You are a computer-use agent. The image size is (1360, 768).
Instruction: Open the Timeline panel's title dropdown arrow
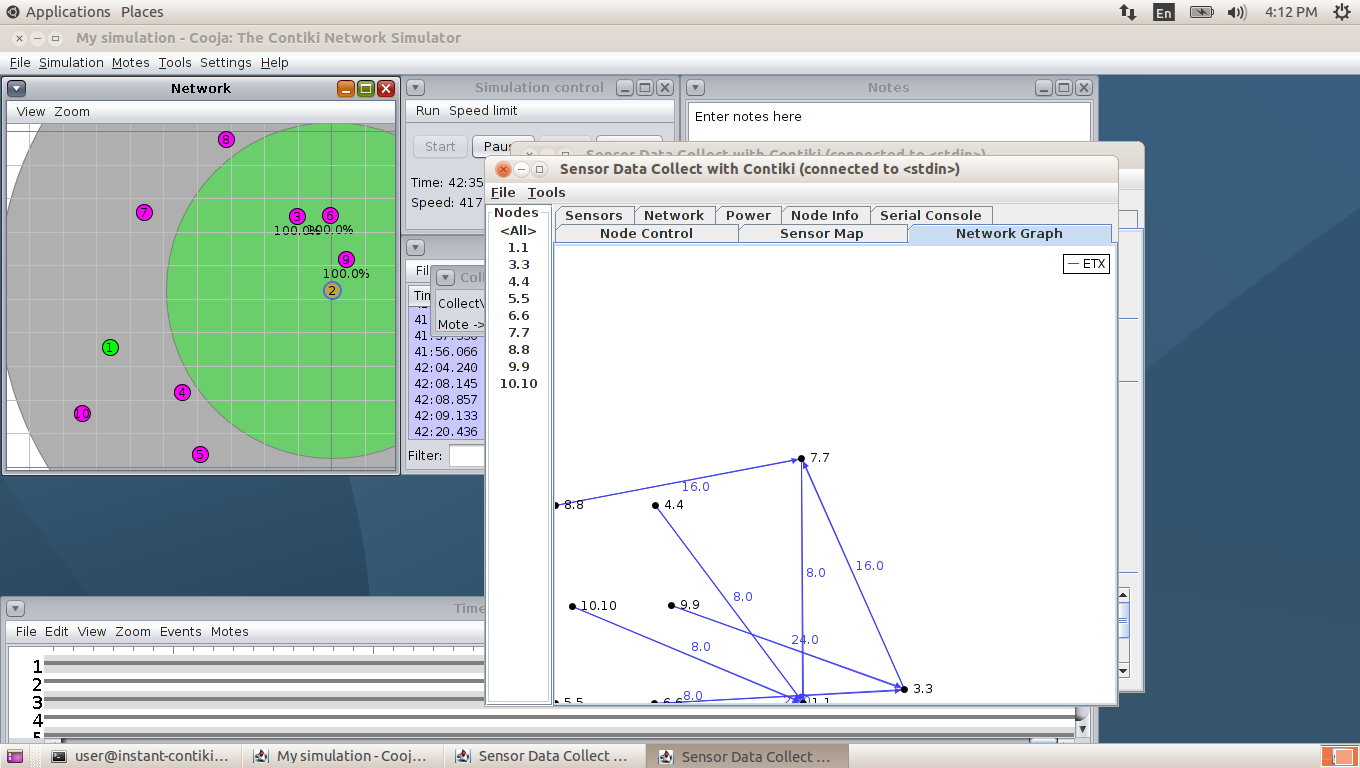pos(16,608)
